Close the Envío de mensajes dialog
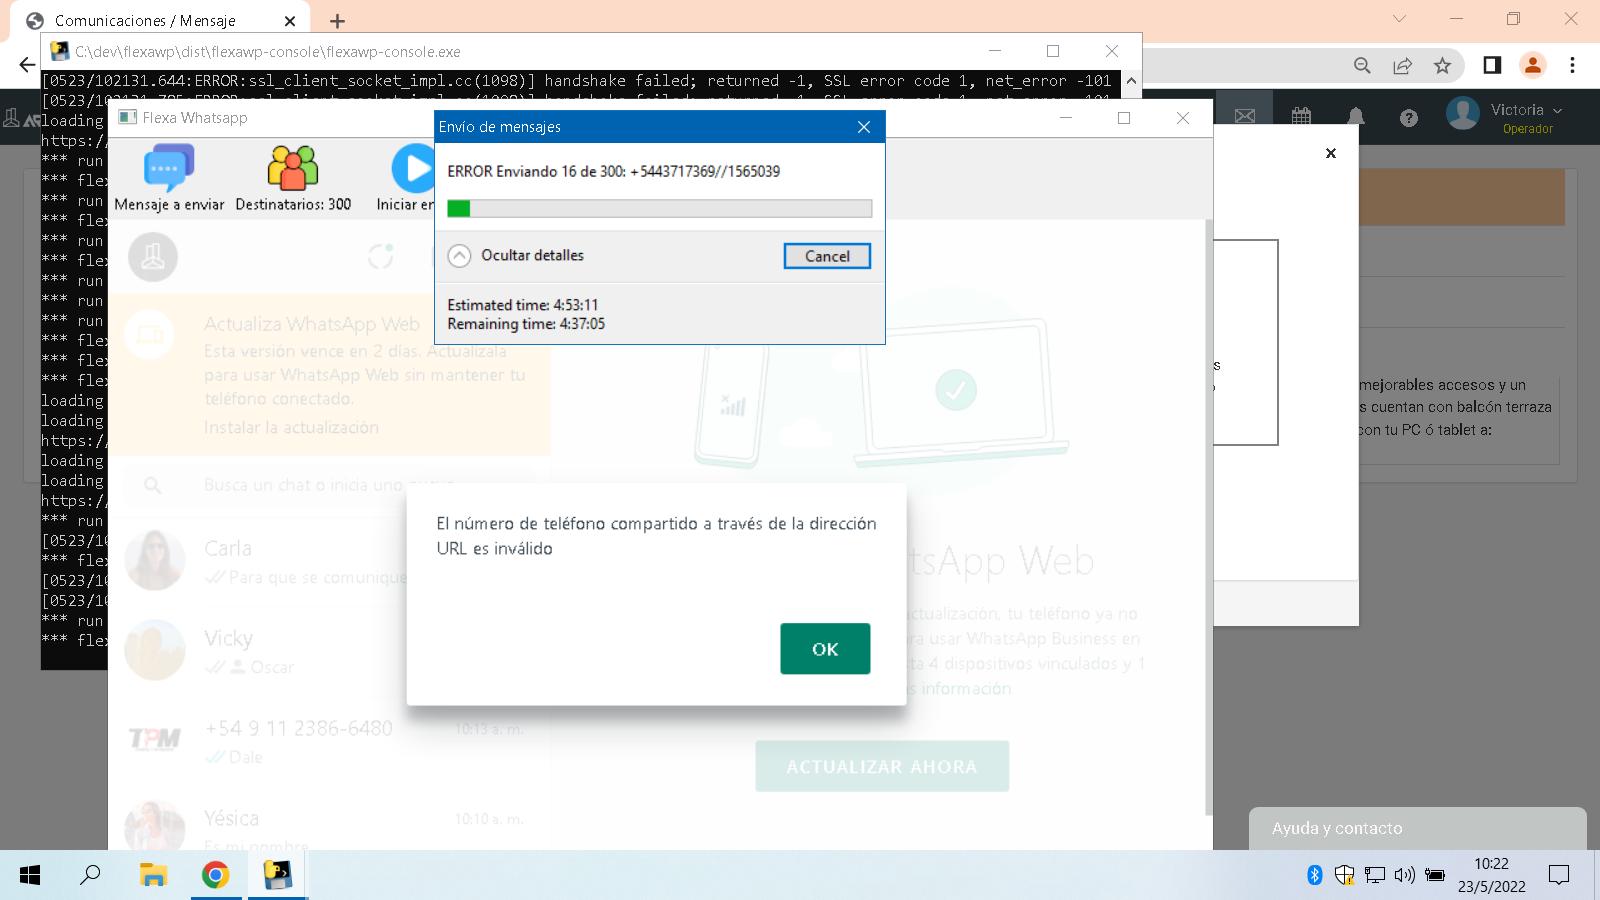1600x900 pixels. [x=864, y=127]
